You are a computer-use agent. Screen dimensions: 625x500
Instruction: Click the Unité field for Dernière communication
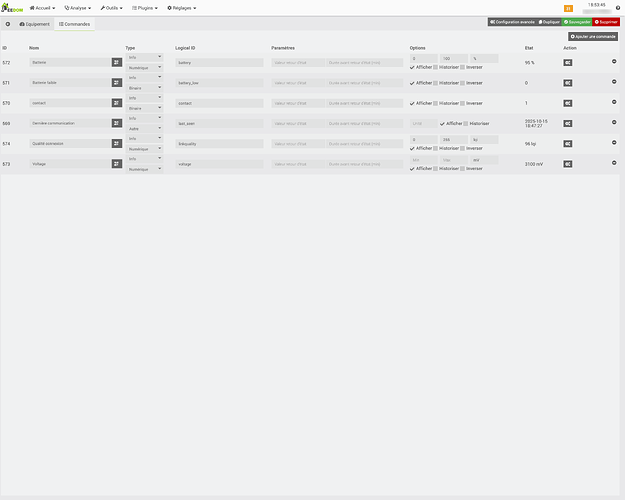pos(423,124)
